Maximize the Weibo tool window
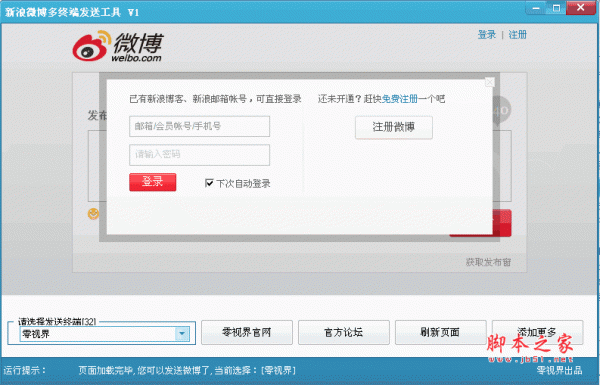Screen dimensions: 600x385 tap(556, 8)
